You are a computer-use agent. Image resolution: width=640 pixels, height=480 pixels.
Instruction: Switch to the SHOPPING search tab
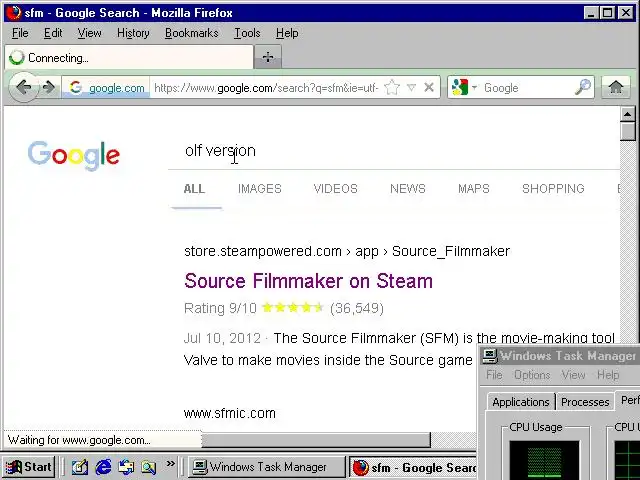click(x=553, y=189)
